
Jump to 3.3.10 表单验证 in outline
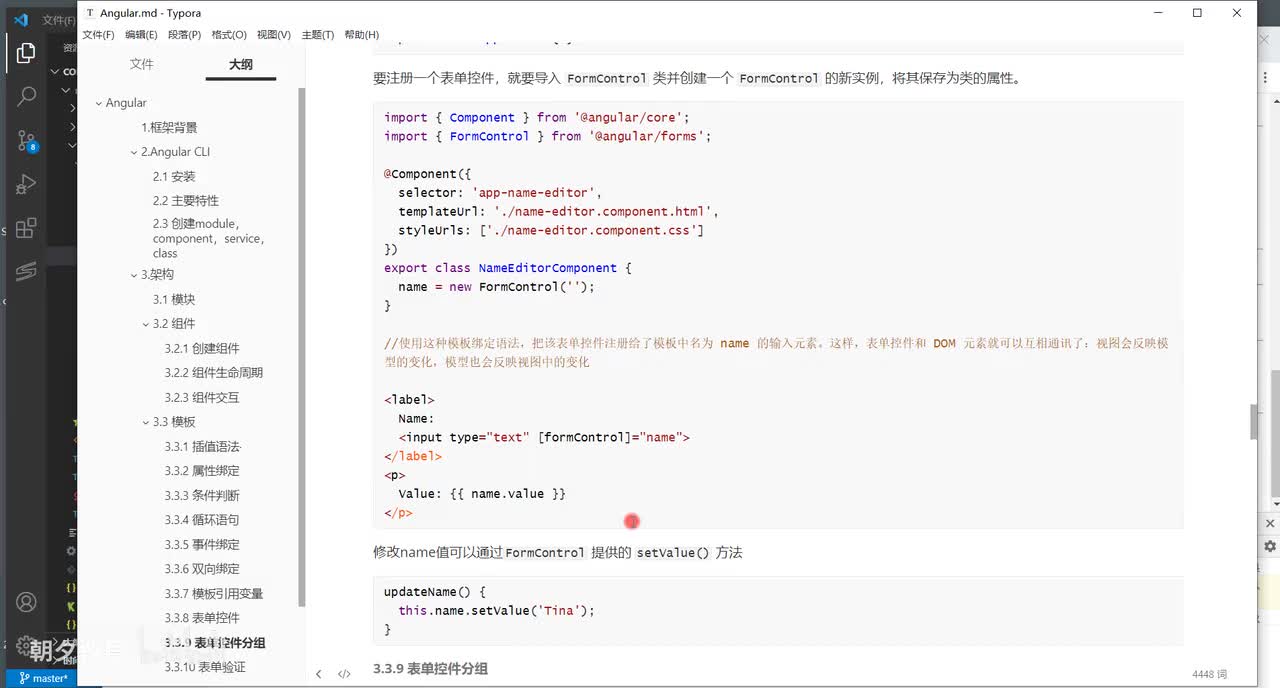point(205,667)
